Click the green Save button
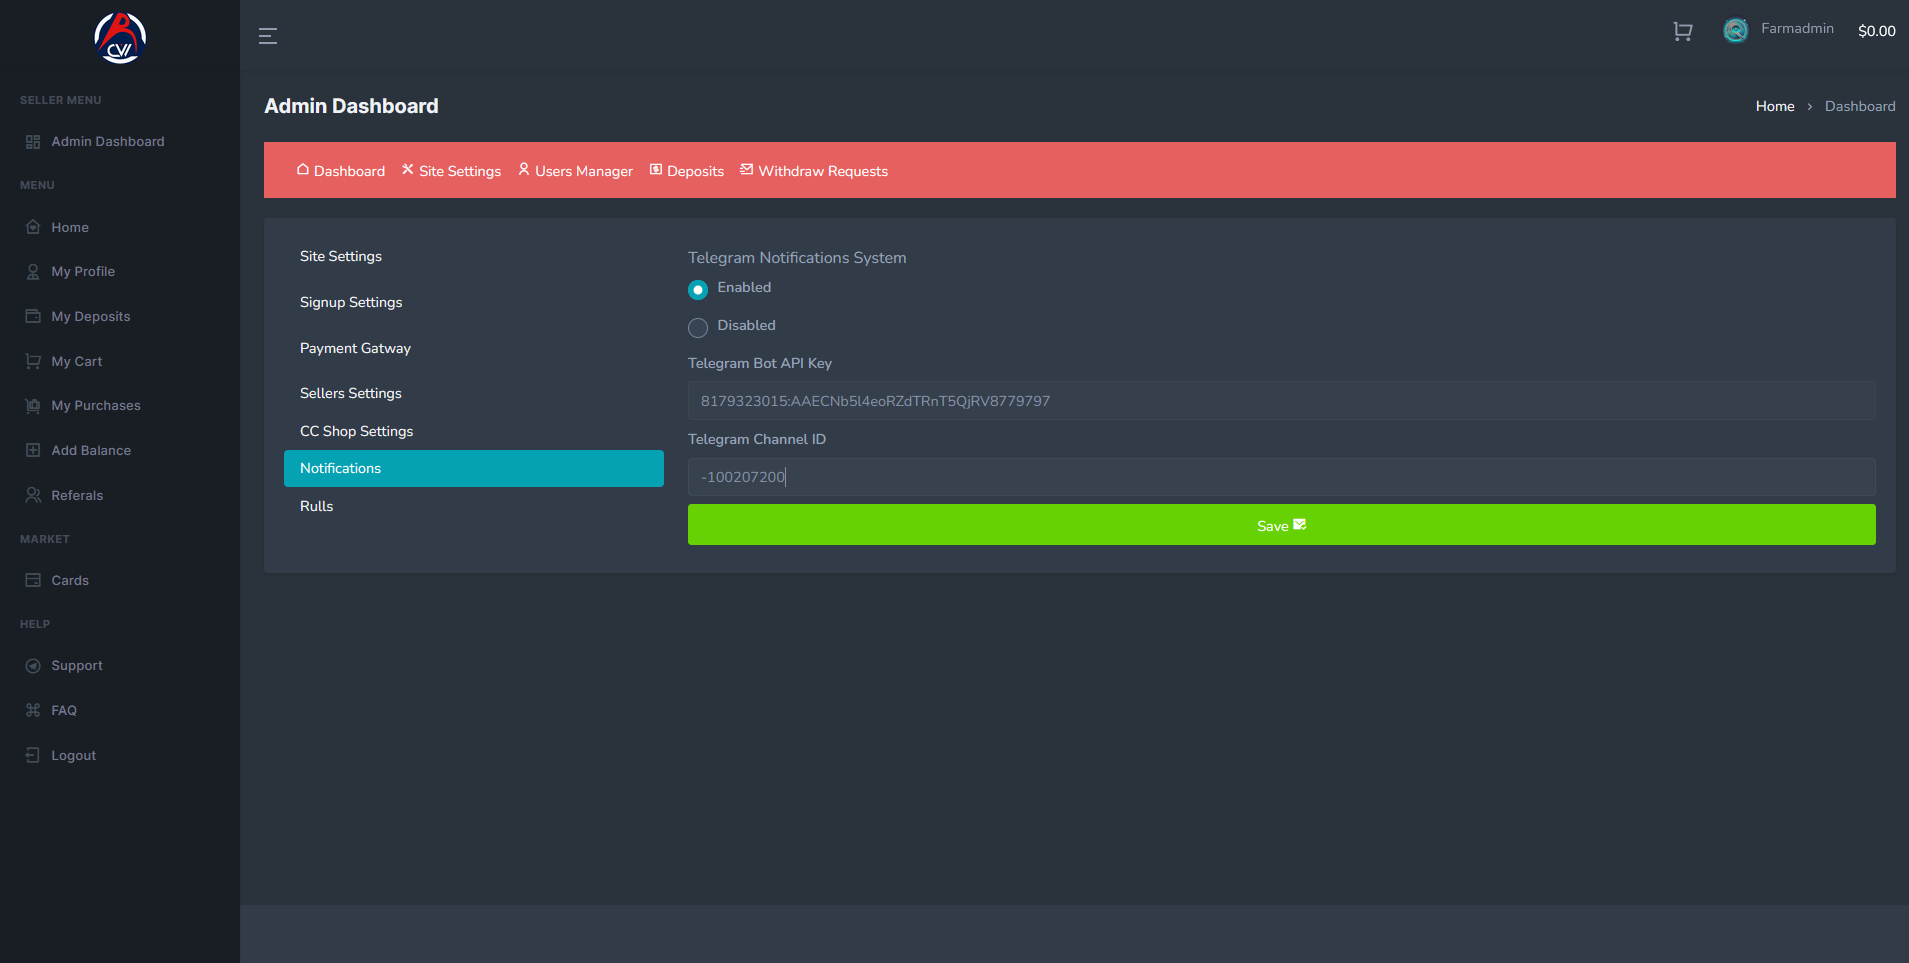 click(x=1282, y=525)
